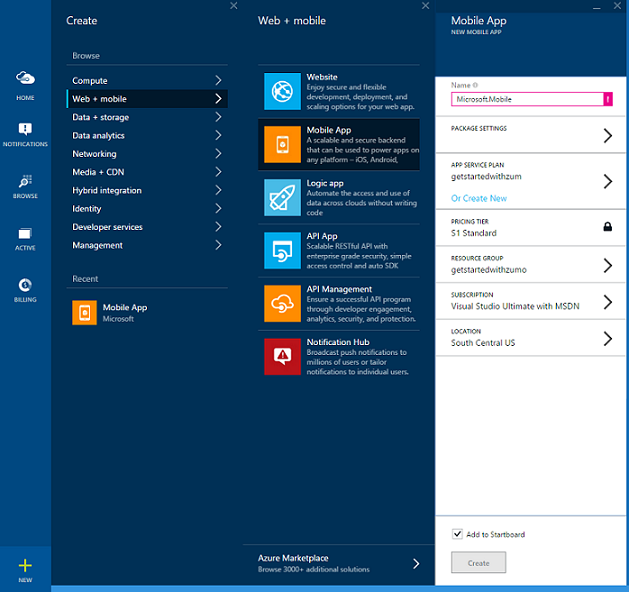Viewport: 629px width, 592px height.
Task: Open Notification Hub item title
Action: [338, 342]
